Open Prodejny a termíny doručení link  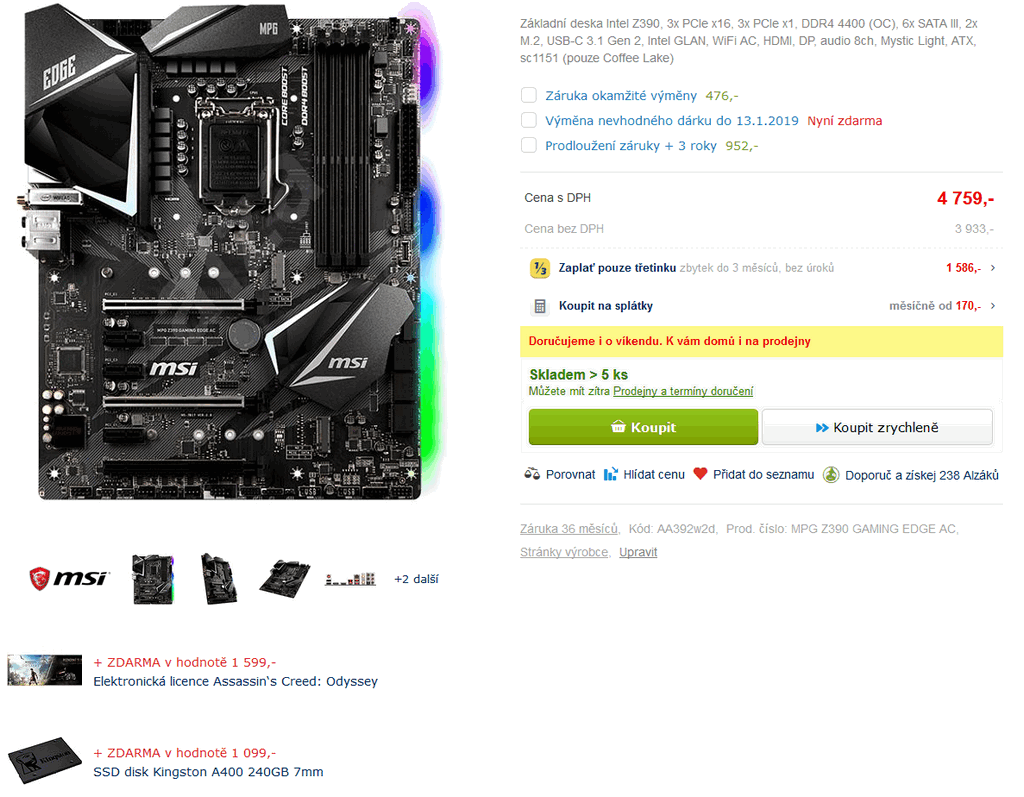click(x=682, y=391)
